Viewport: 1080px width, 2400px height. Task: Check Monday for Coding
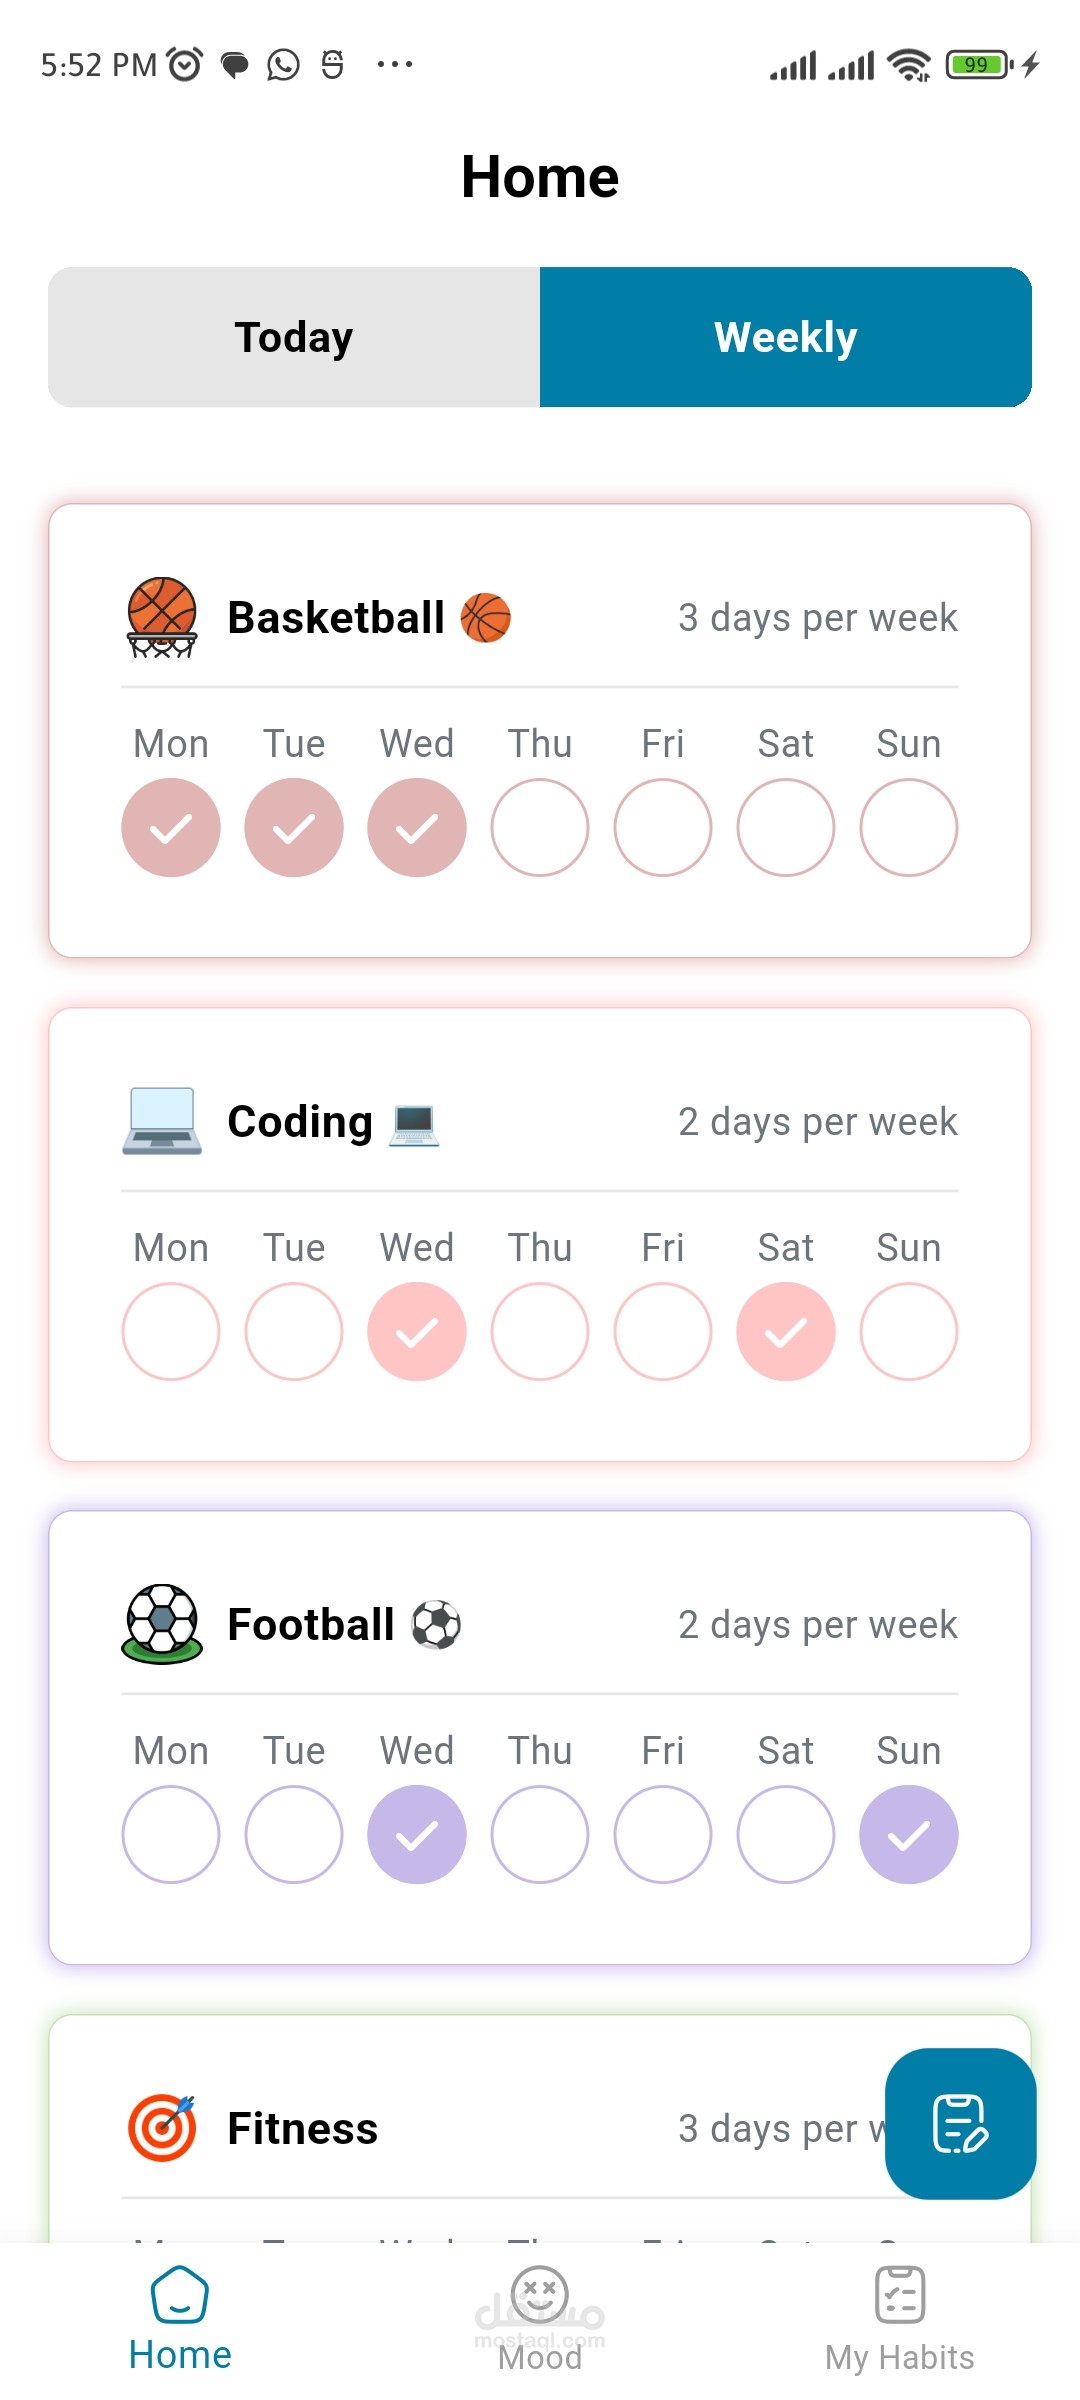point(171,1332)
